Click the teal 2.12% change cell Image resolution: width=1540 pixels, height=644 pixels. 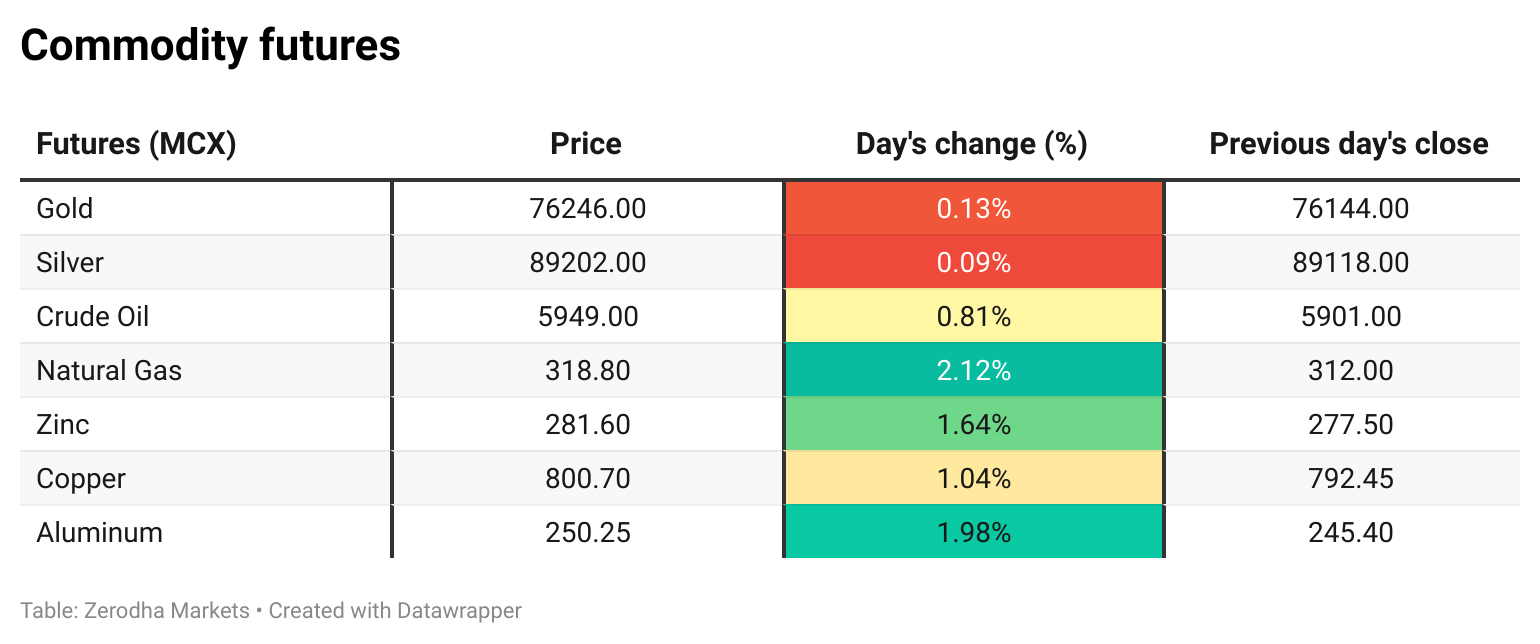point(974,370)
